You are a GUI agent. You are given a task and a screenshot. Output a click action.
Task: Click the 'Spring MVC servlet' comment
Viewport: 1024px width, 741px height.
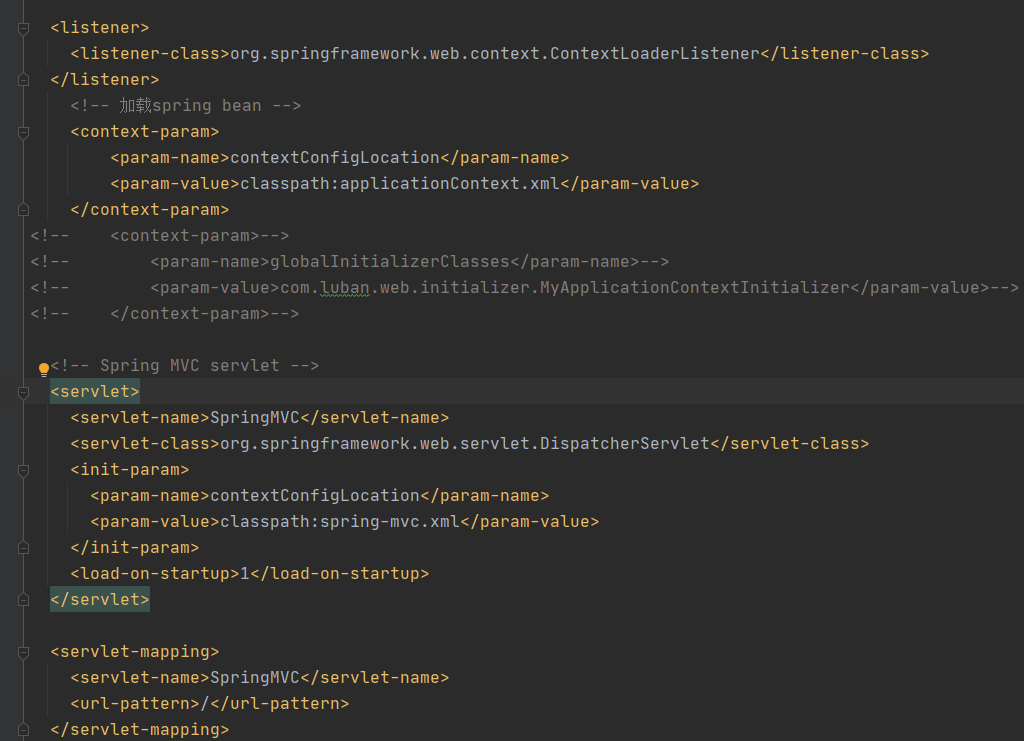(x=185, y=366)
